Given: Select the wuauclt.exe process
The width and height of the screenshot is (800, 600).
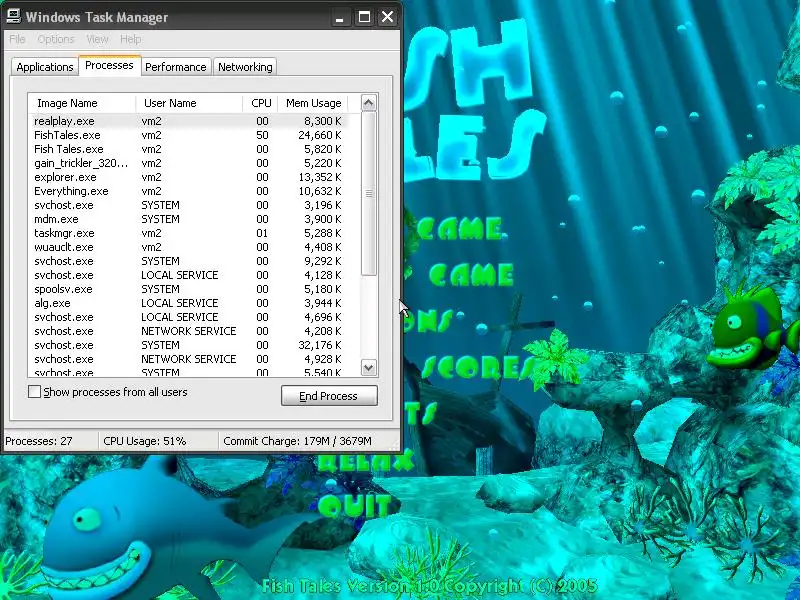Looking at the screenshot, I should point(188,247).
